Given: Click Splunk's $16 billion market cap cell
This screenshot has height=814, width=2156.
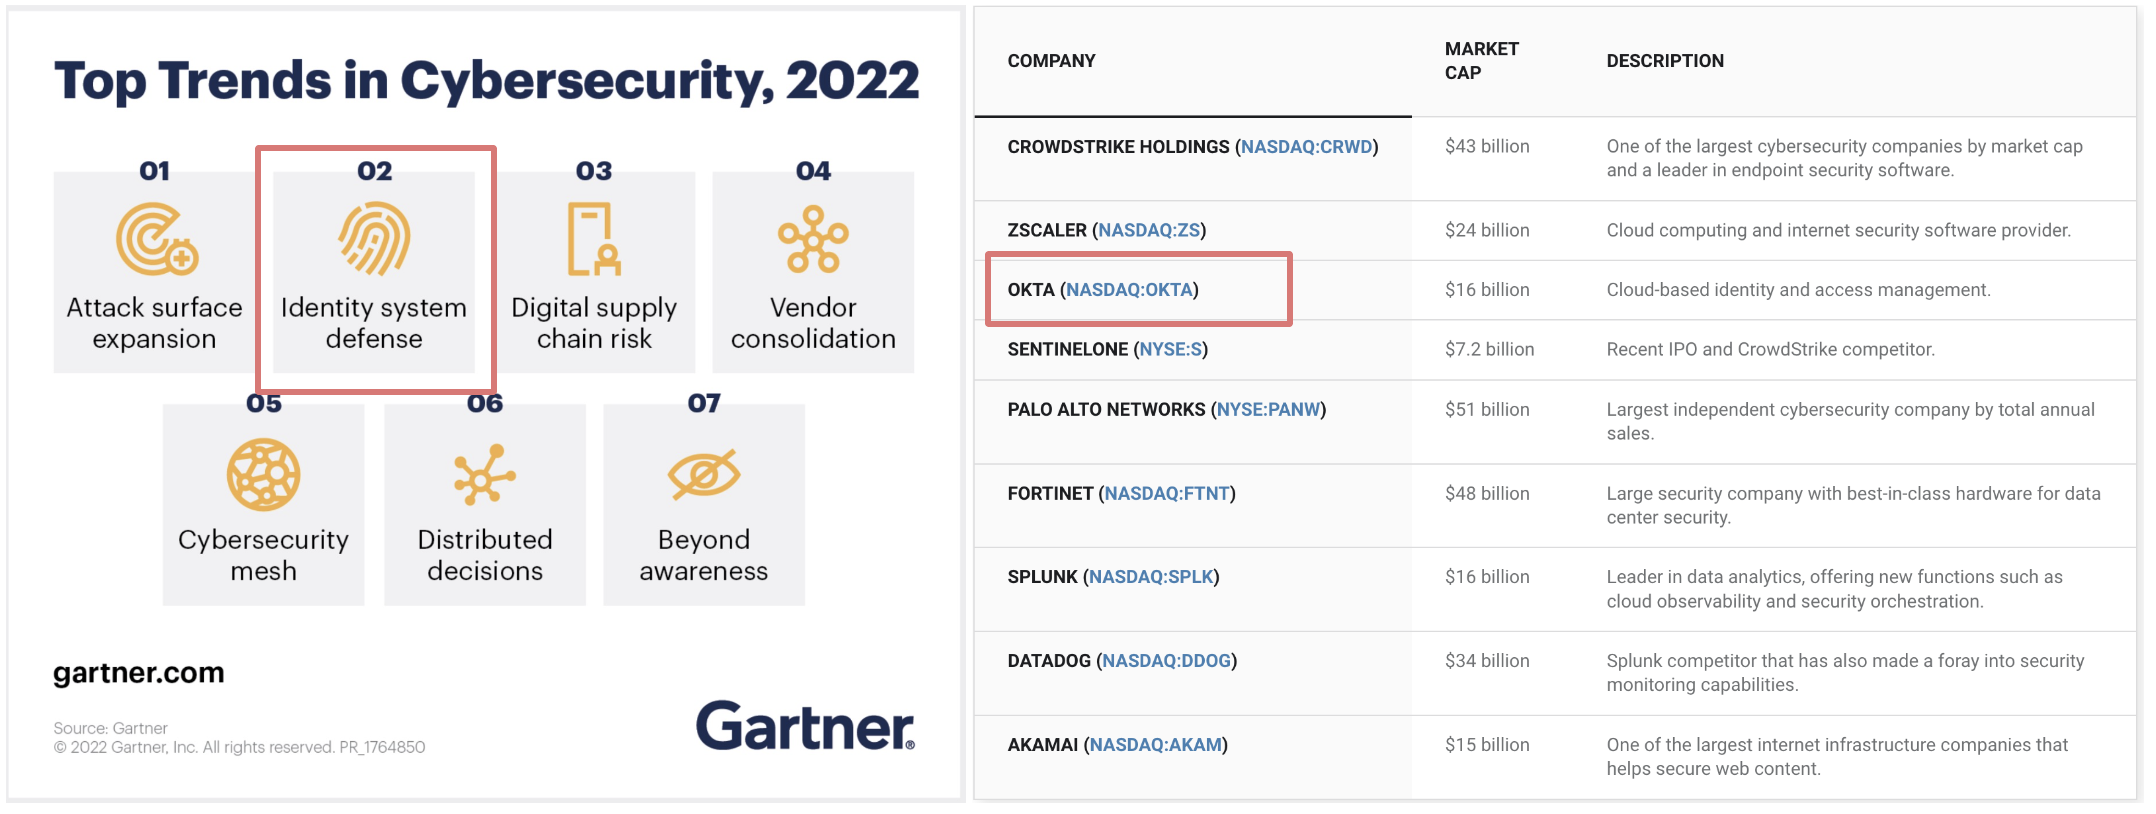Looking at the screenshot, I should [x=1487, y=577].
